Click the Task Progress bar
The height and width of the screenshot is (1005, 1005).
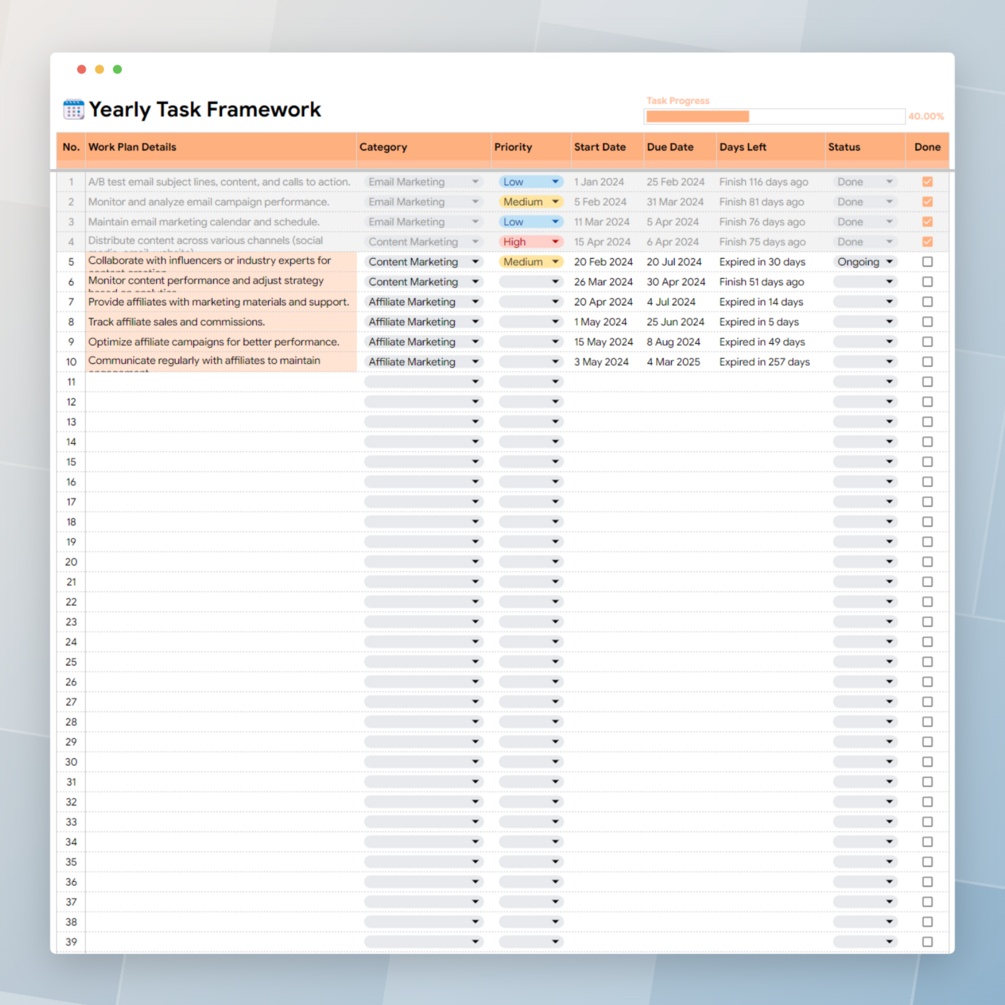coord(774,116)
